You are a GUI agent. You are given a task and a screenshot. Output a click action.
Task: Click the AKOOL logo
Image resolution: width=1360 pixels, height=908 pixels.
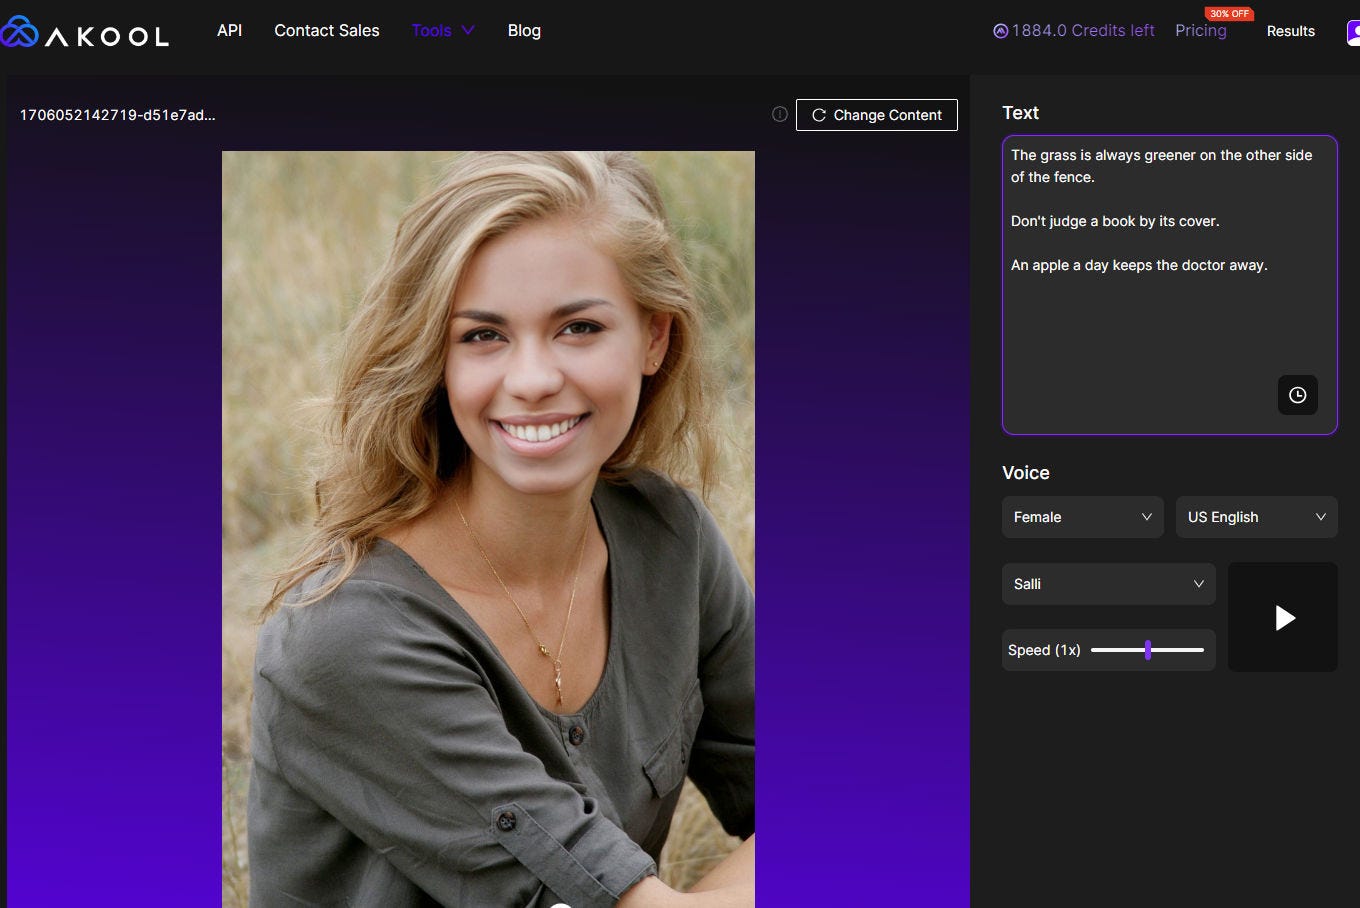pos(85,33)
